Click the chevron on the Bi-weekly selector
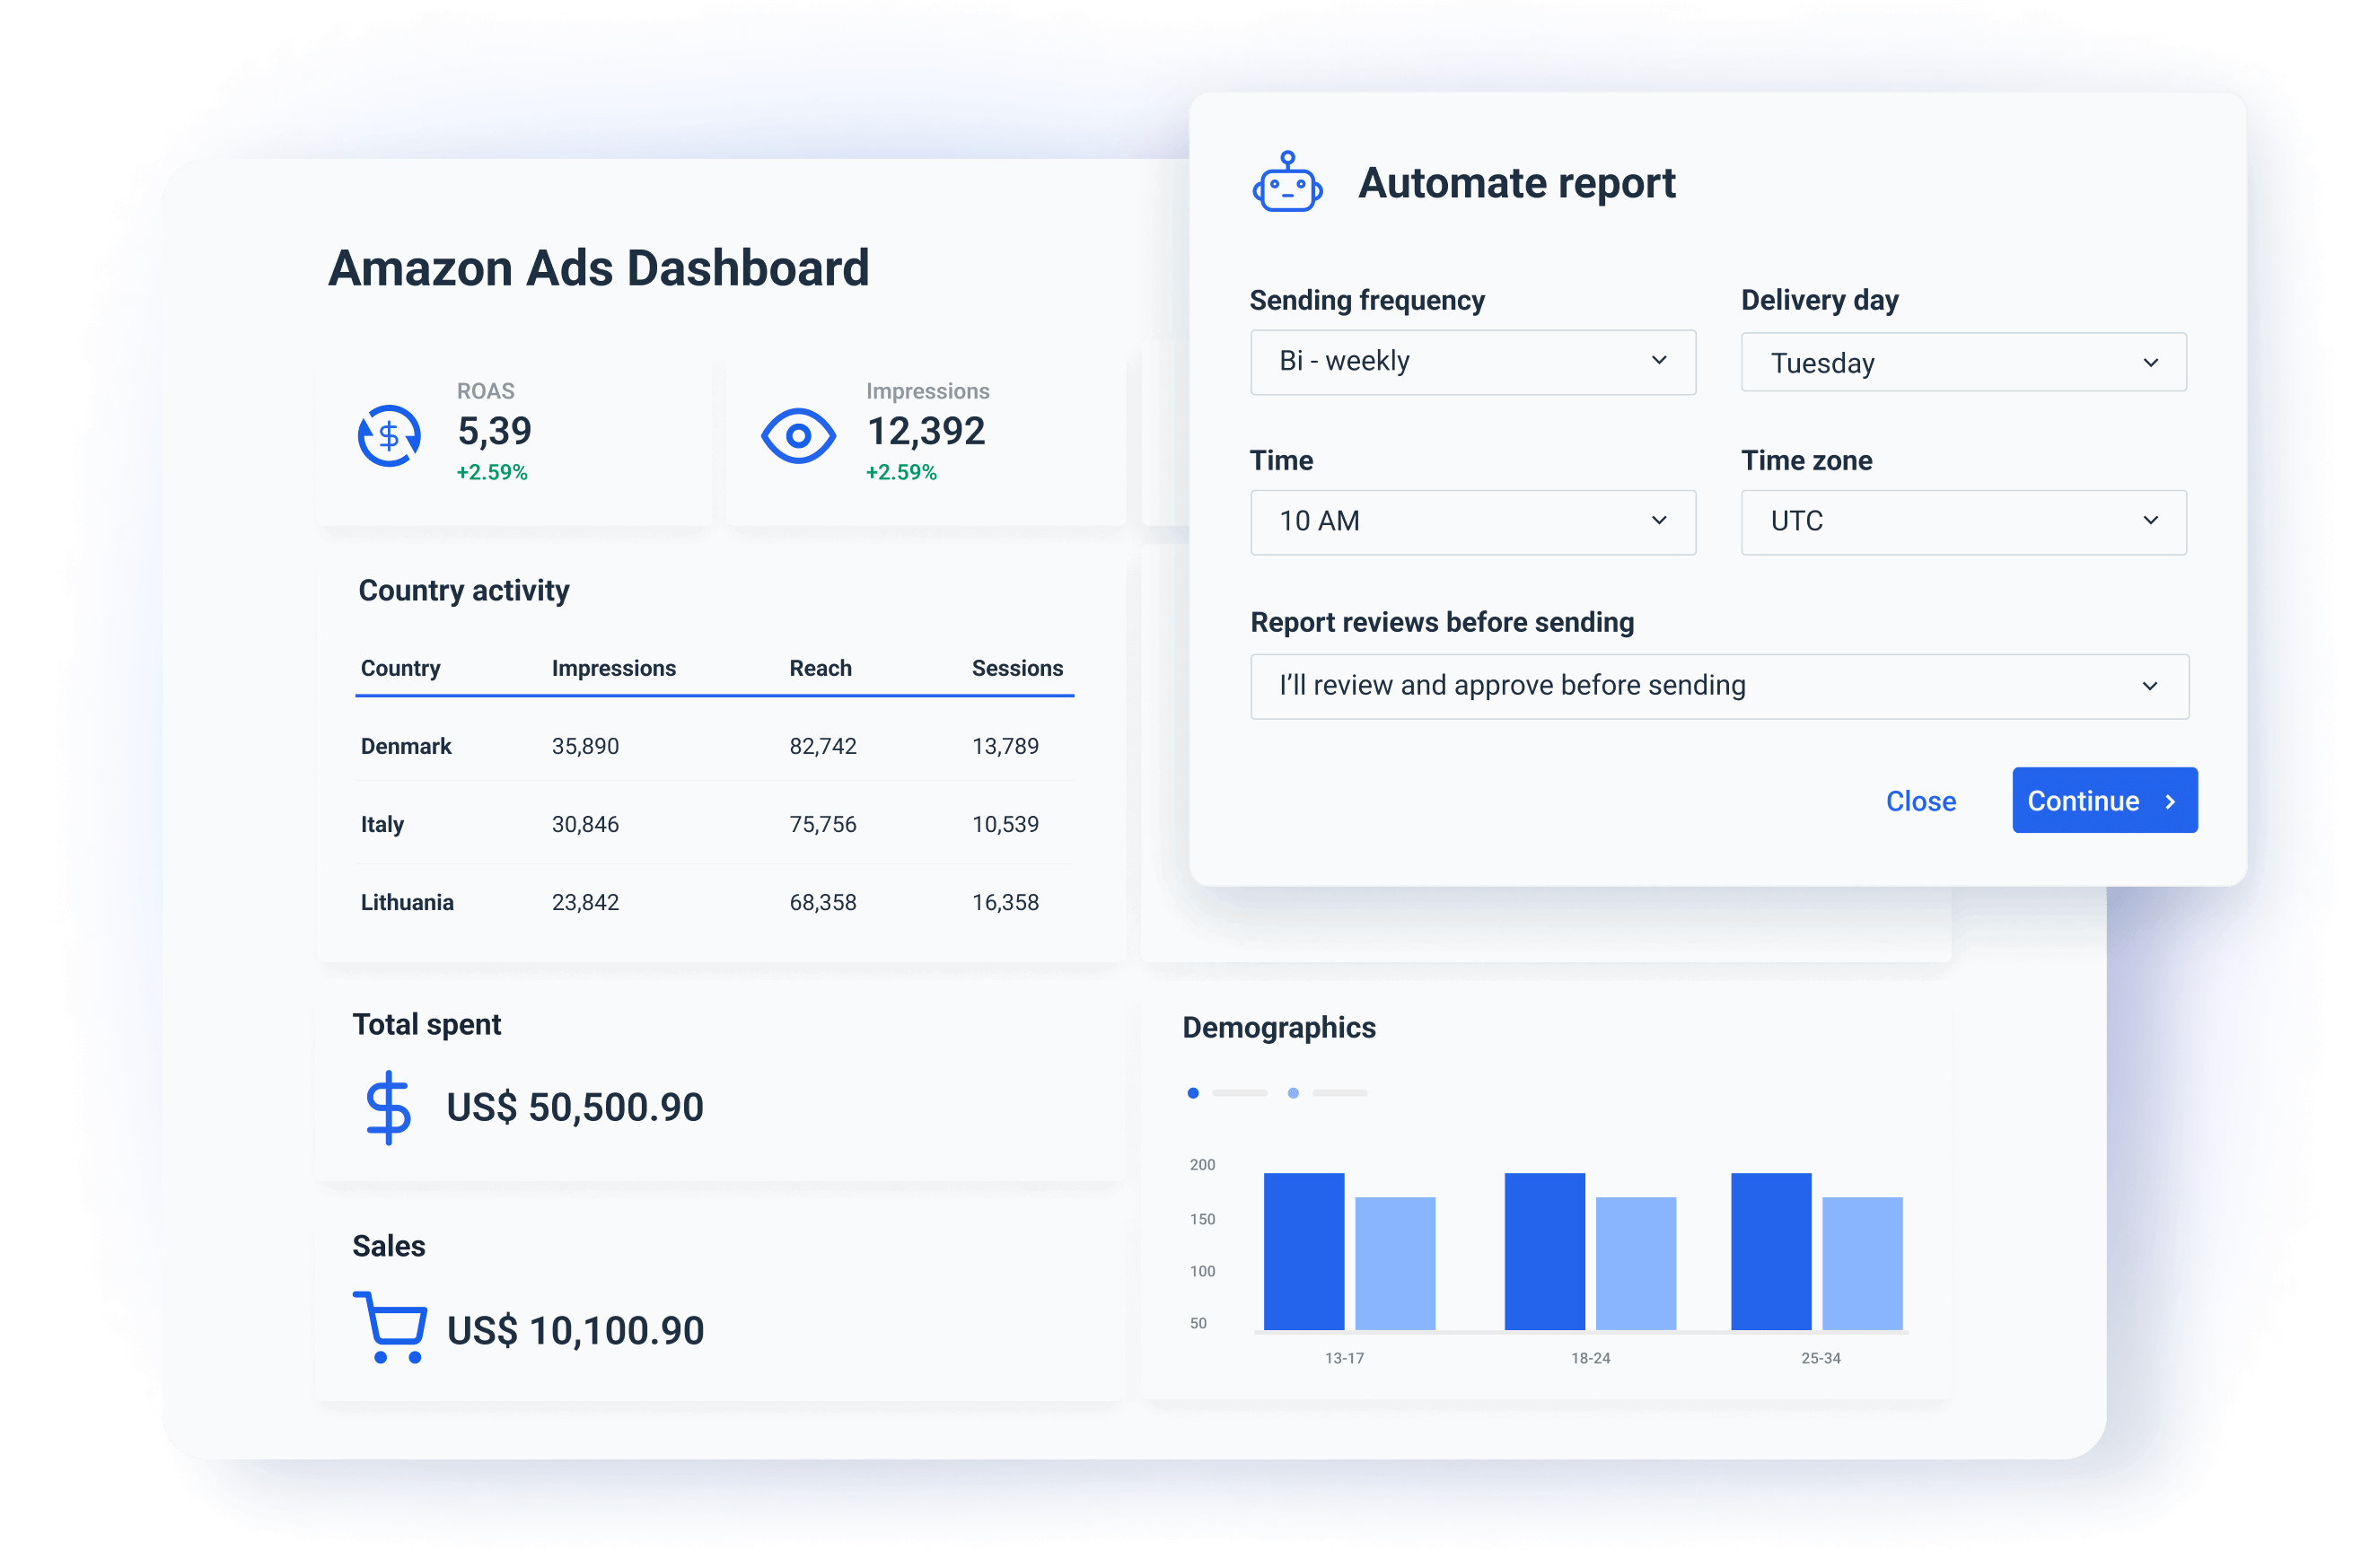 1659,361
